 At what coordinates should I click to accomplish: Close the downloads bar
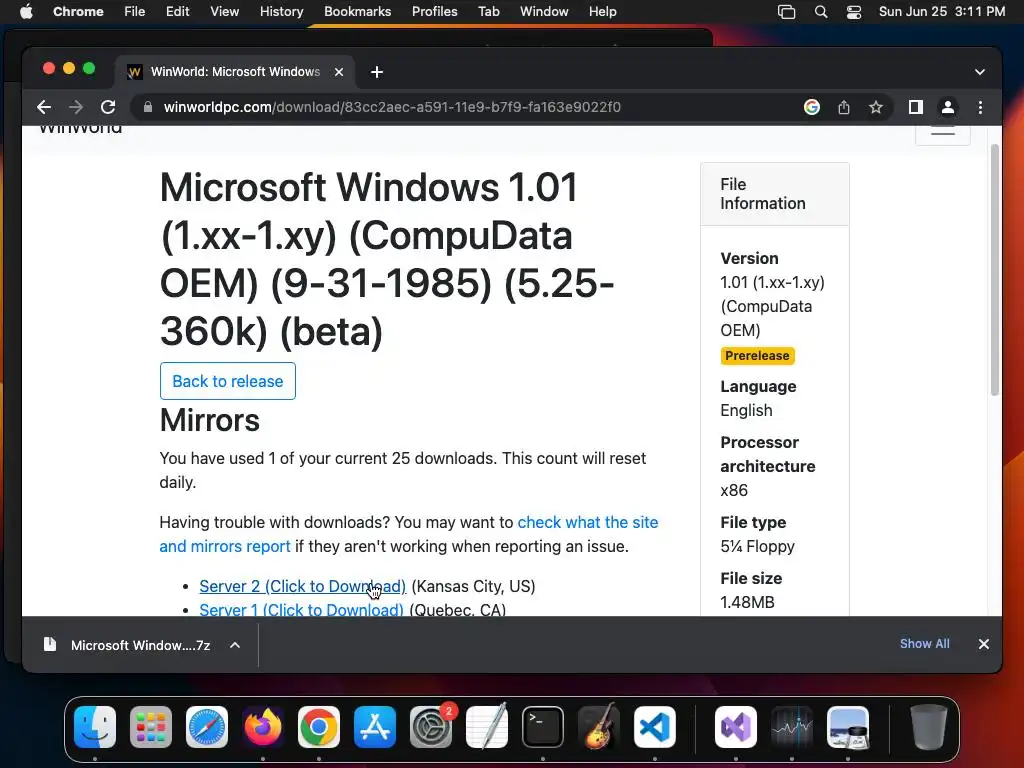pos(984,644)
